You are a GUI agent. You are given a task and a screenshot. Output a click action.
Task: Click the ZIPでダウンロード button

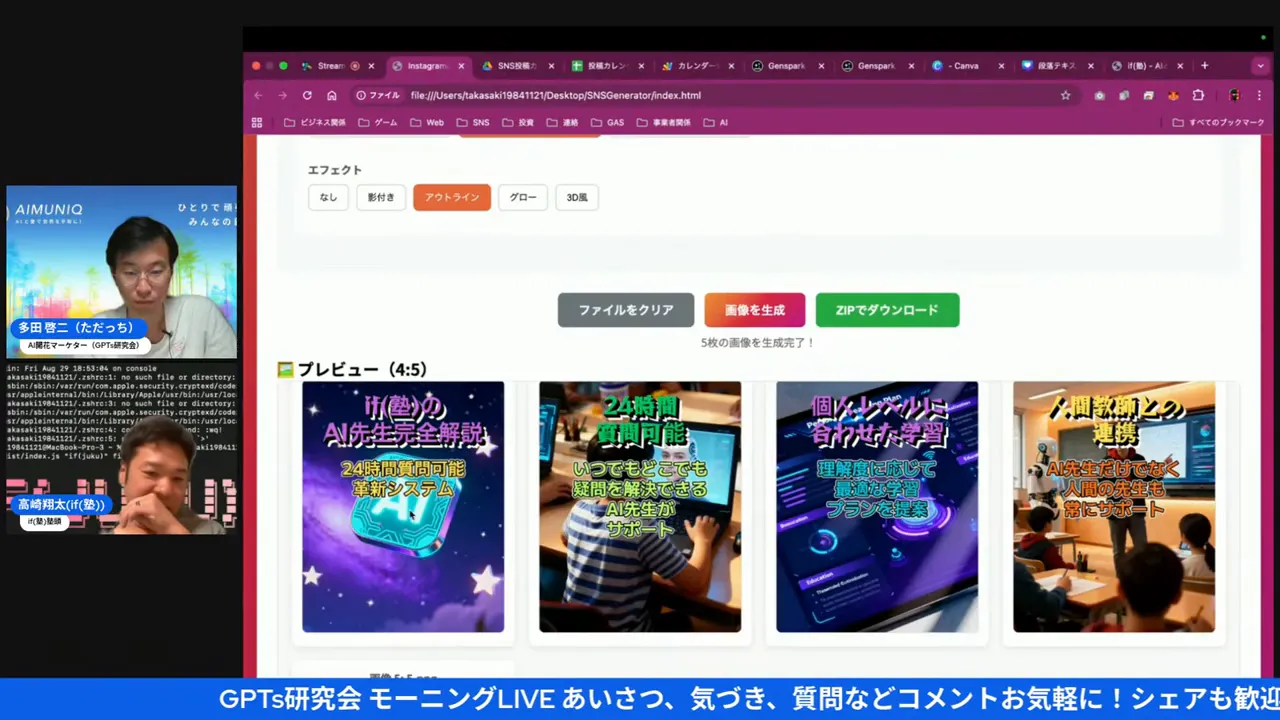[x=887, y=310]
